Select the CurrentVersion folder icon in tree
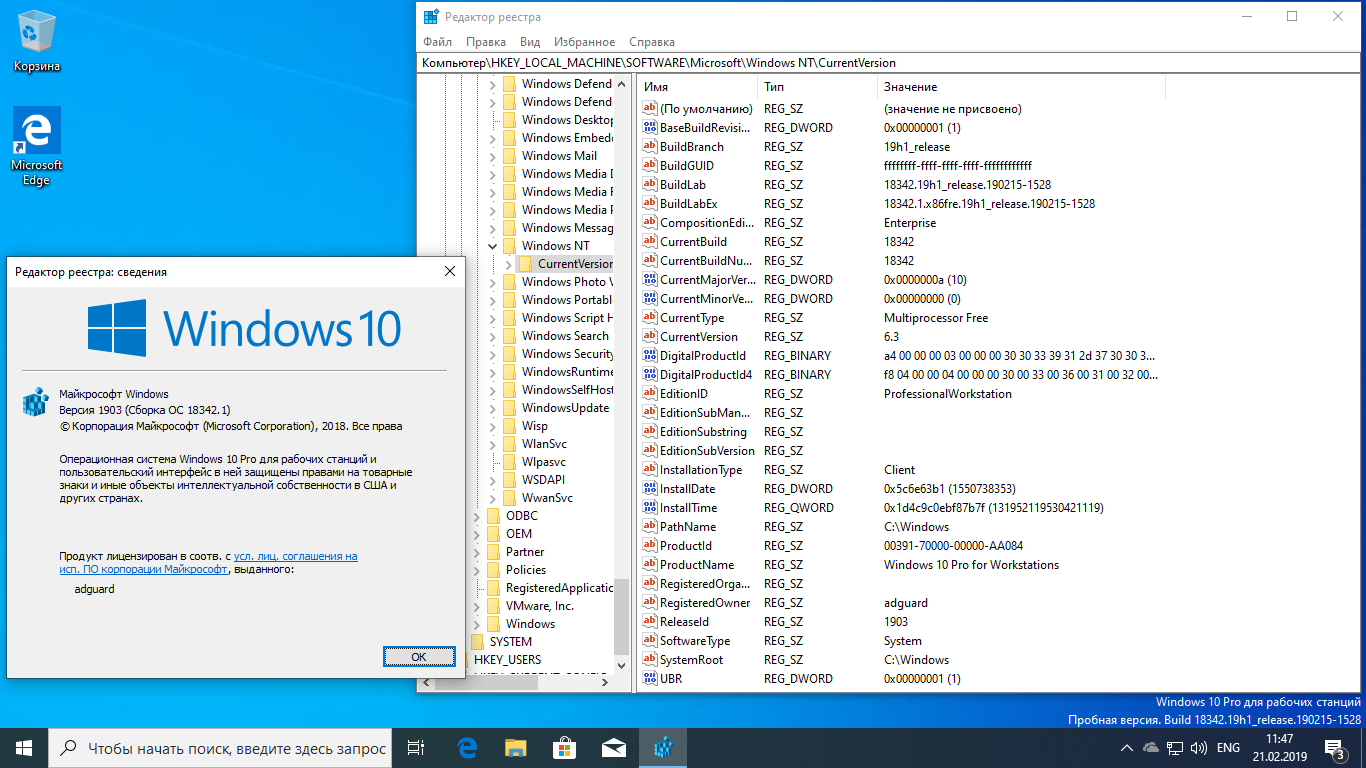1366x768 pixels. 525,264
